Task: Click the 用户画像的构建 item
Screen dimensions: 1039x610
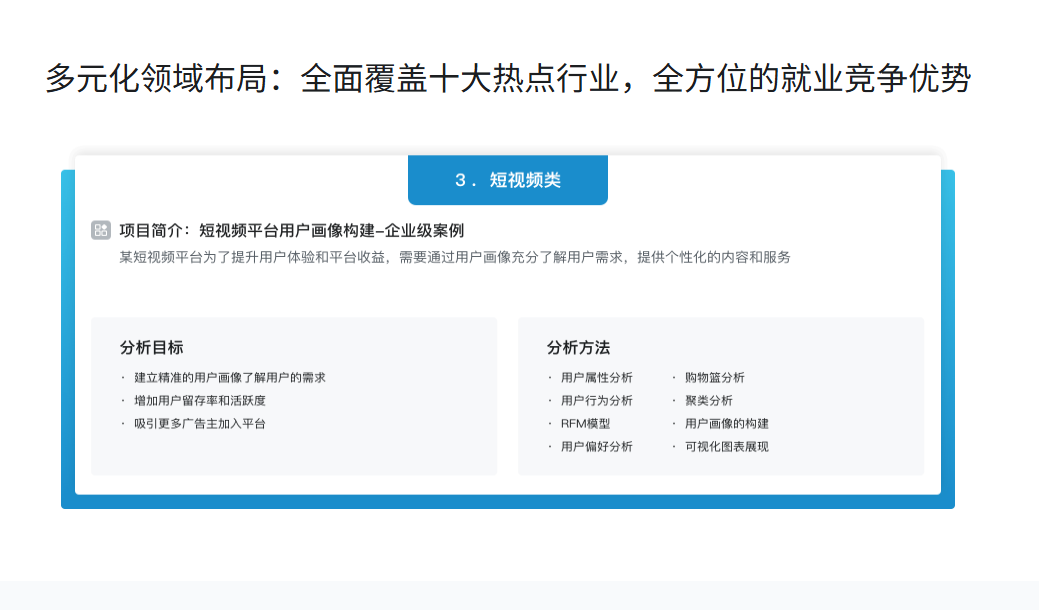Action: [x=726, y=424]
